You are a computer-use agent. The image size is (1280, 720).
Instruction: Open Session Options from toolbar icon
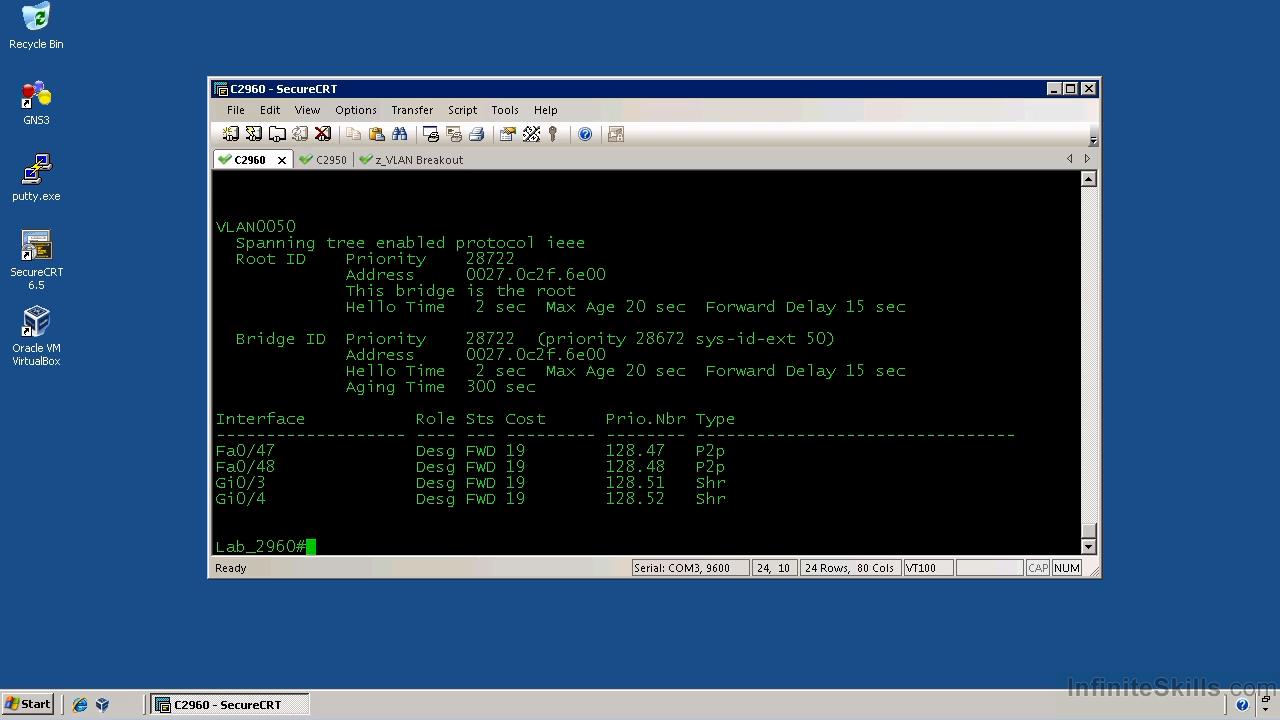click(x=508, y=134)
